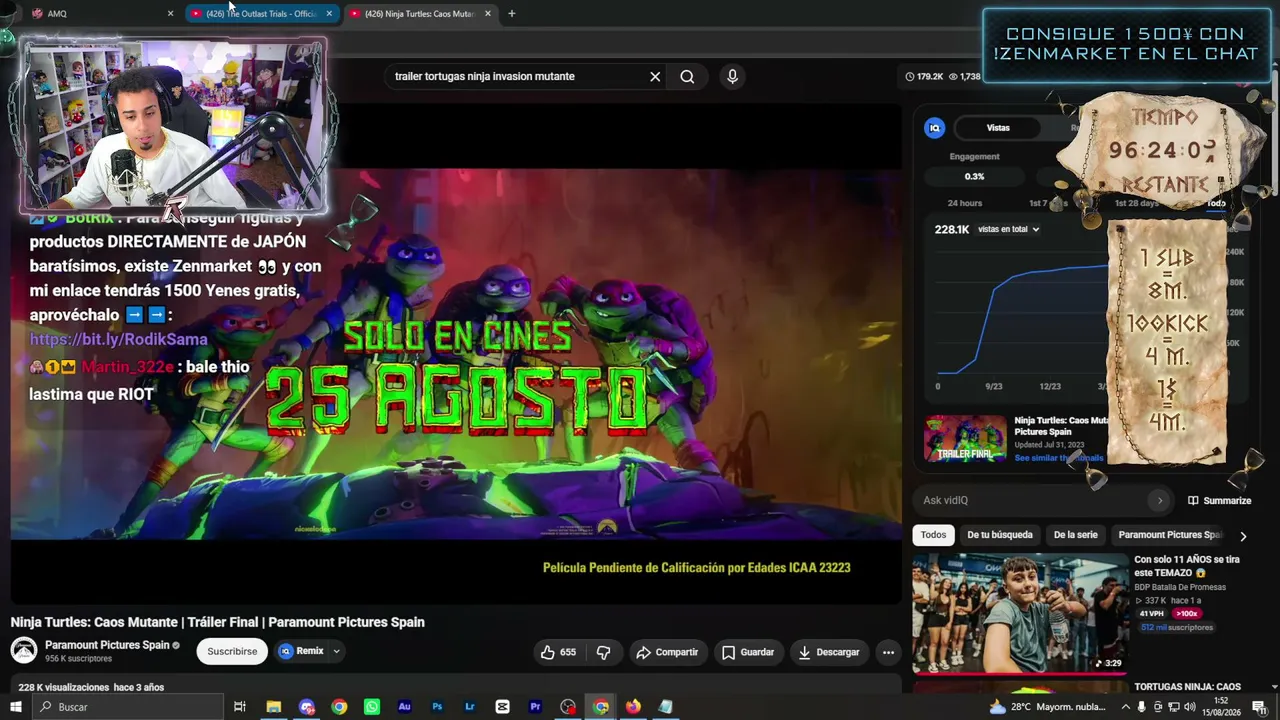The height and width of the screenshot is (720, 1280).
Task: Select the Todos filter chip
Action: pos(933,535)
